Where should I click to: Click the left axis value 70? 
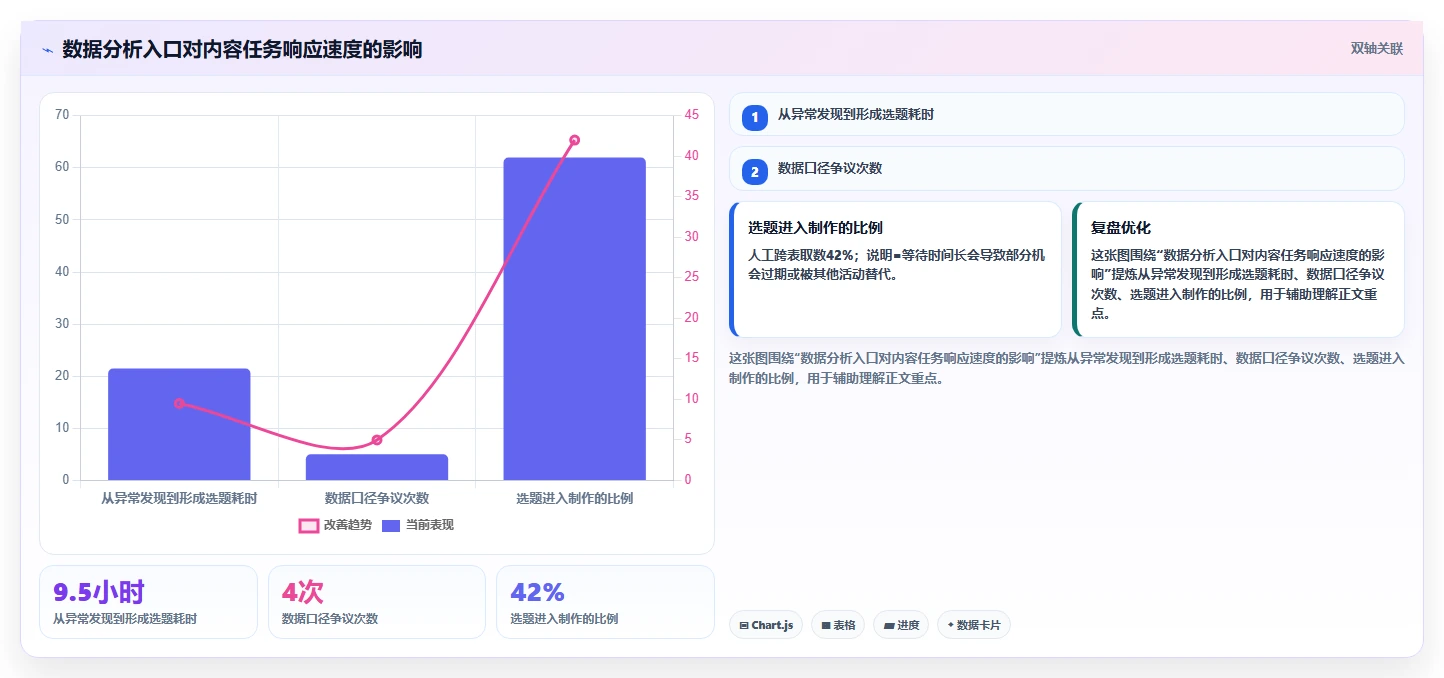coord(62,115)
